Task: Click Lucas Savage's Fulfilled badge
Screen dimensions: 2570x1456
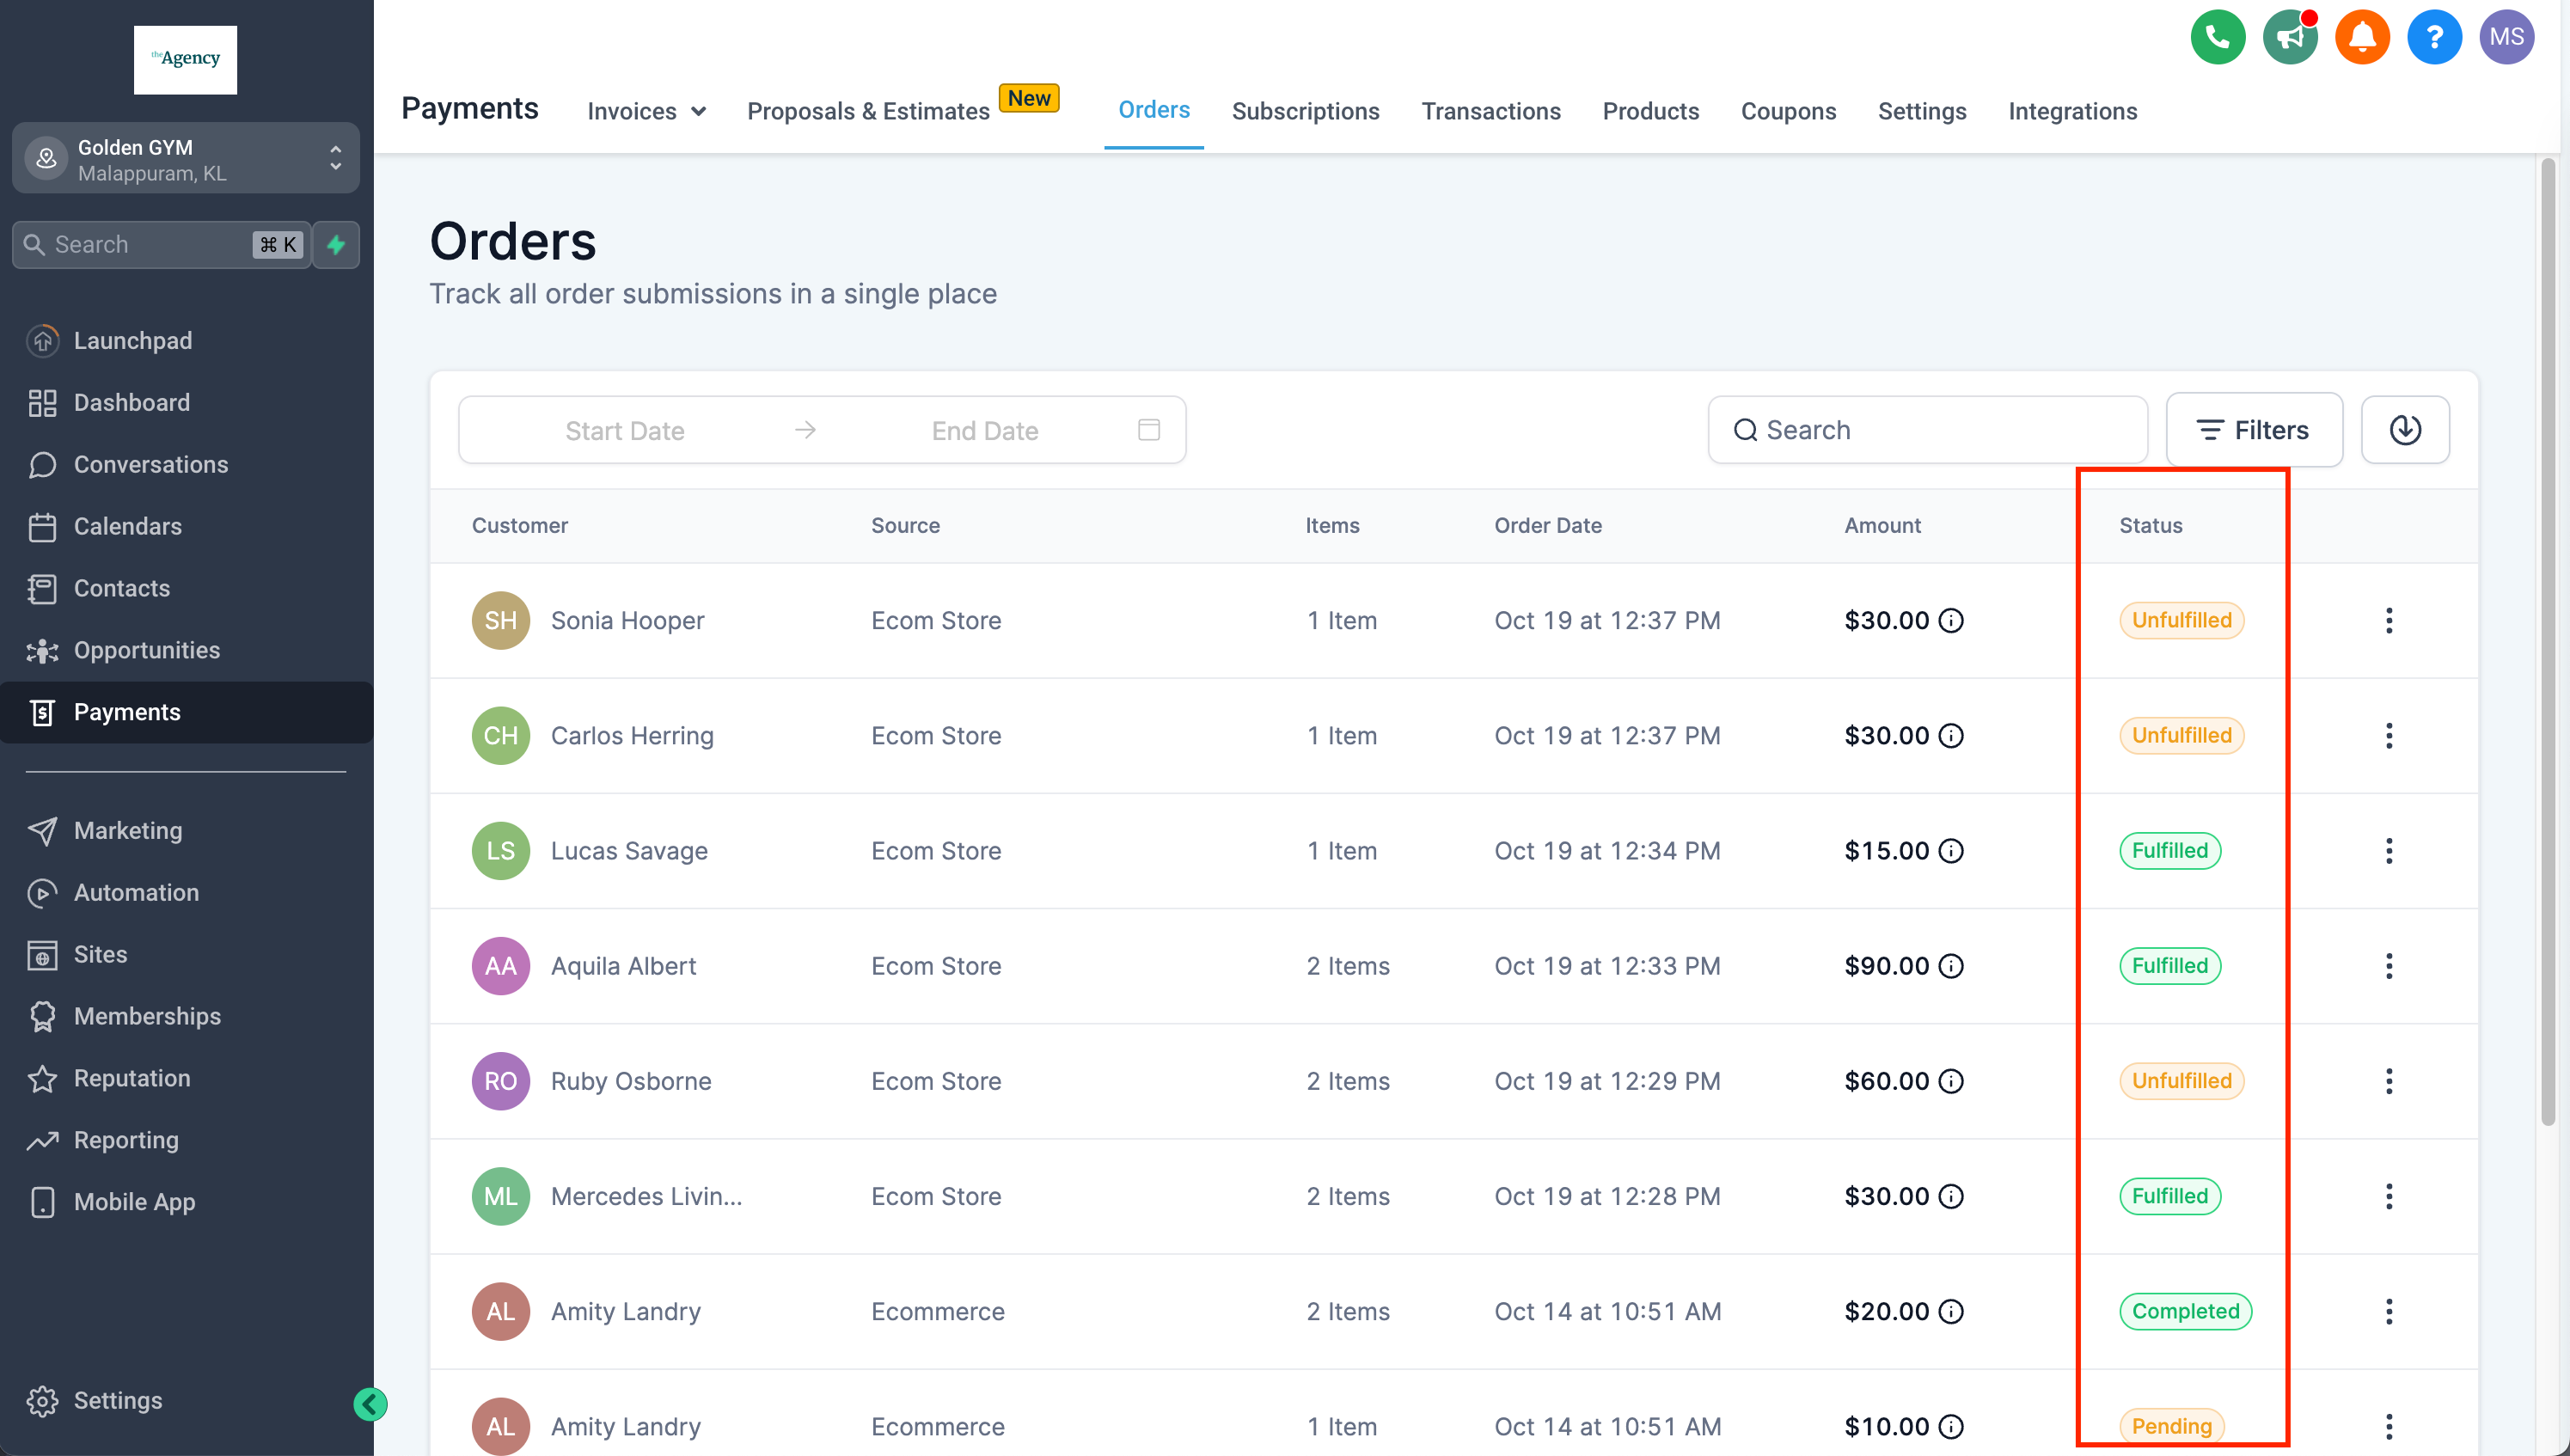Action: pos(2169,851)
